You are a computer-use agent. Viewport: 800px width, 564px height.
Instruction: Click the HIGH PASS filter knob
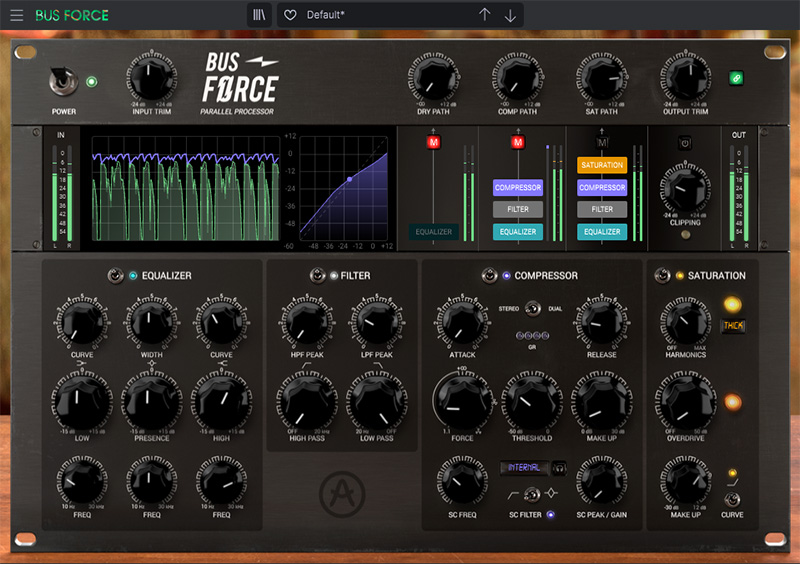click(307, 402)
